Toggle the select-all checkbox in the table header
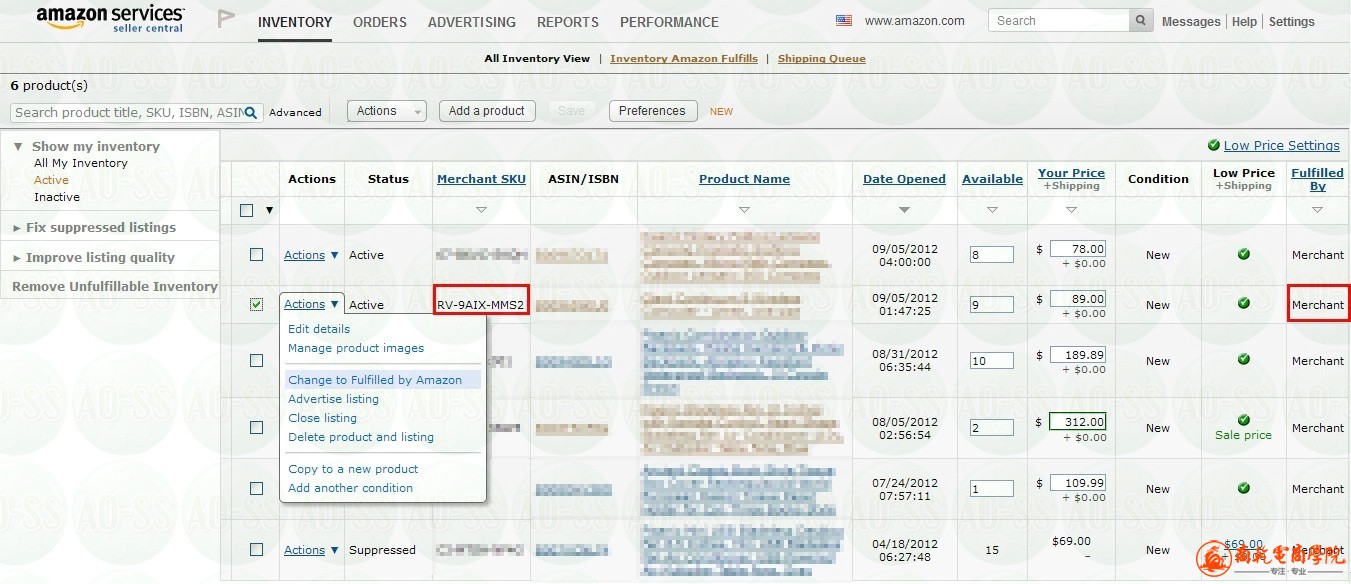1351x584 pixels. 247,210
